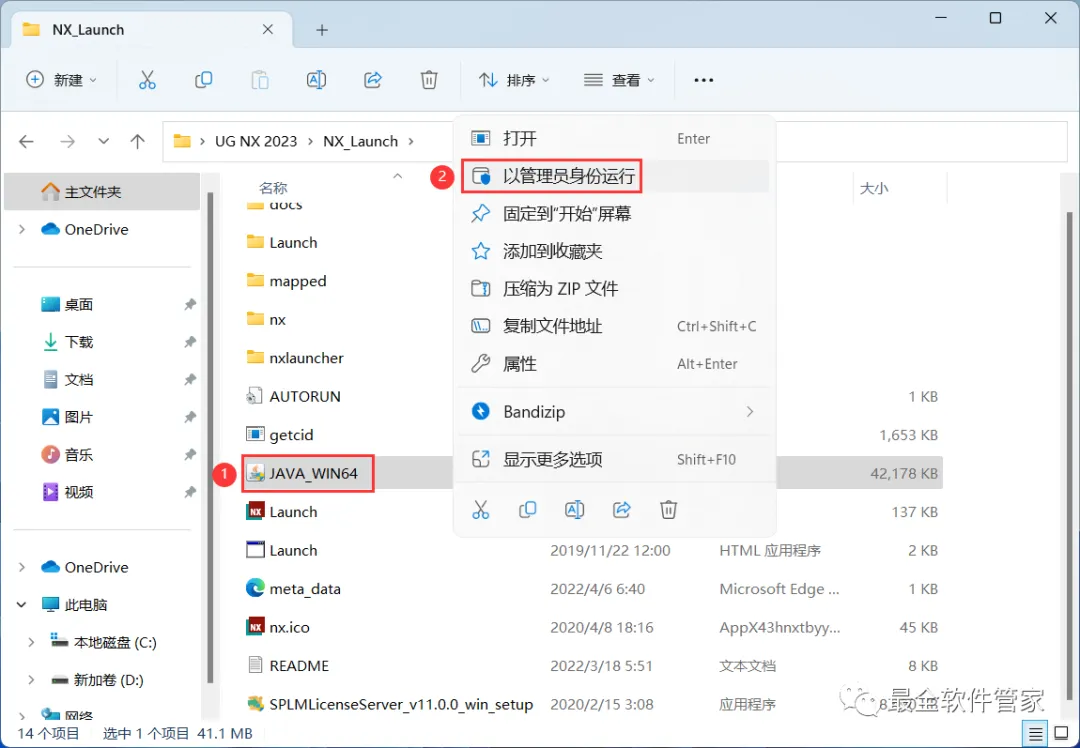Close the NX_Launch tab

268,30
